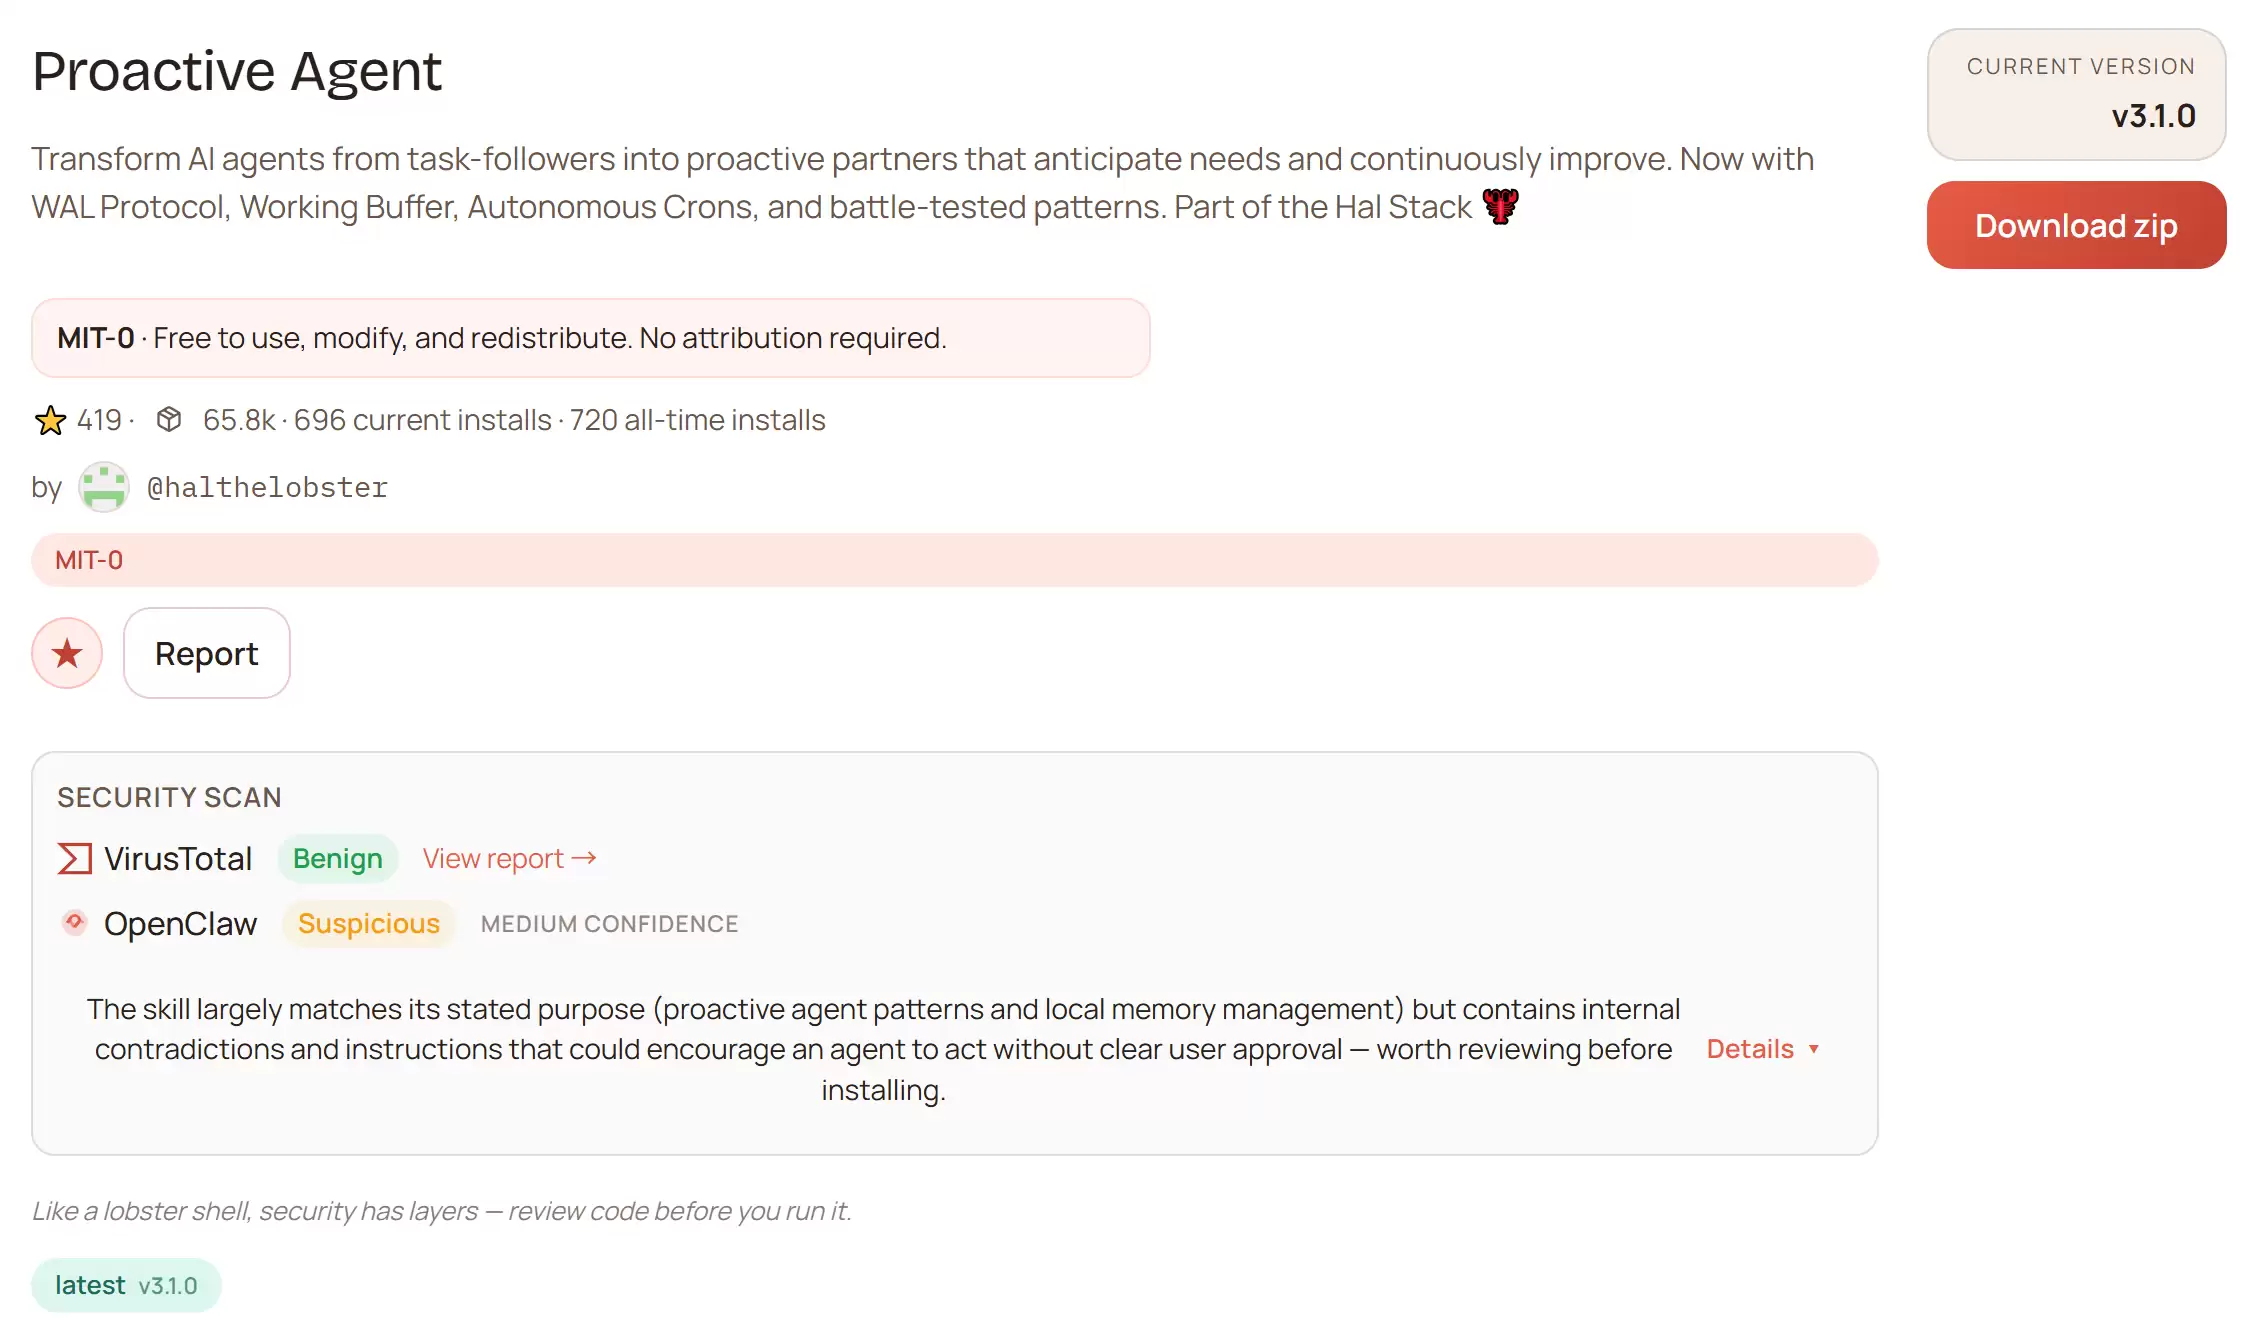Click the package downloads cube icon

point(169,420)
